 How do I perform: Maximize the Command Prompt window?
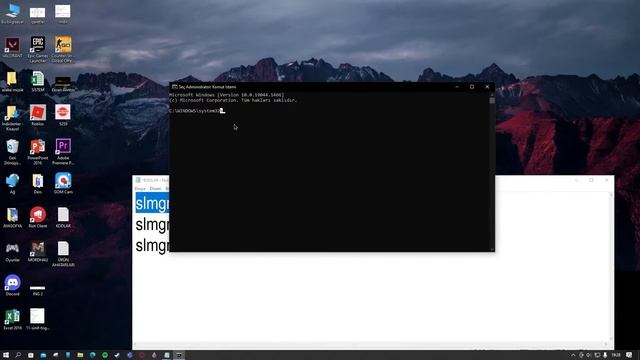click(x=472, y=87)
